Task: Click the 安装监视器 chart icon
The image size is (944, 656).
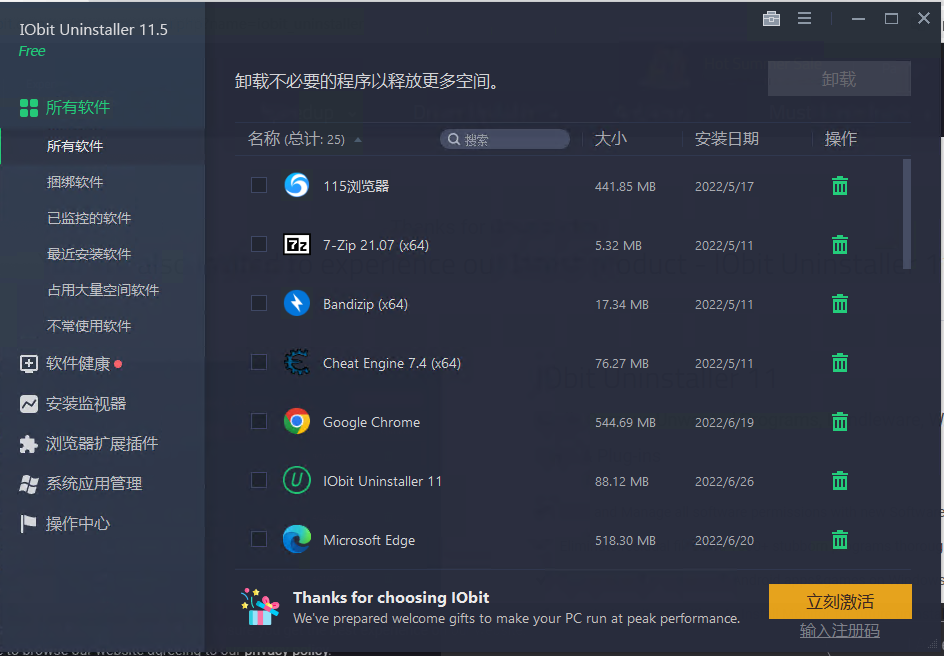Action: pos(29,404)
